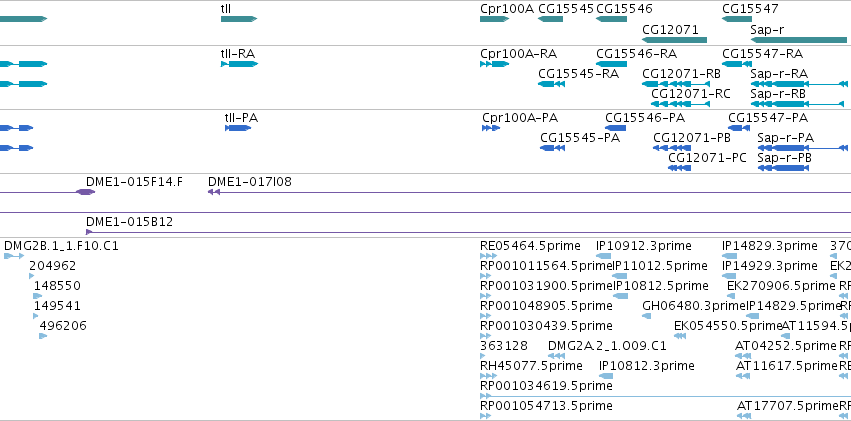Select the AT17707.5prime EST

tap(744, 416)
